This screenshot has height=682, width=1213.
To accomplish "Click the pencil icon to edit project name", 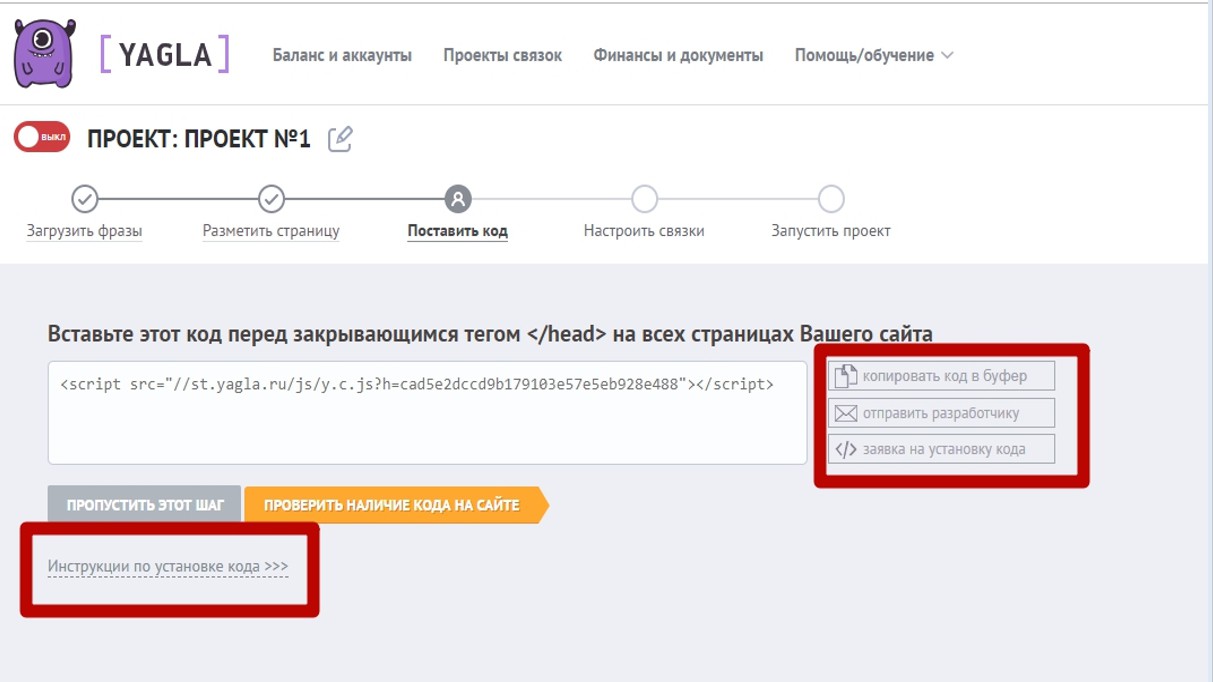I will pos(340,138).
